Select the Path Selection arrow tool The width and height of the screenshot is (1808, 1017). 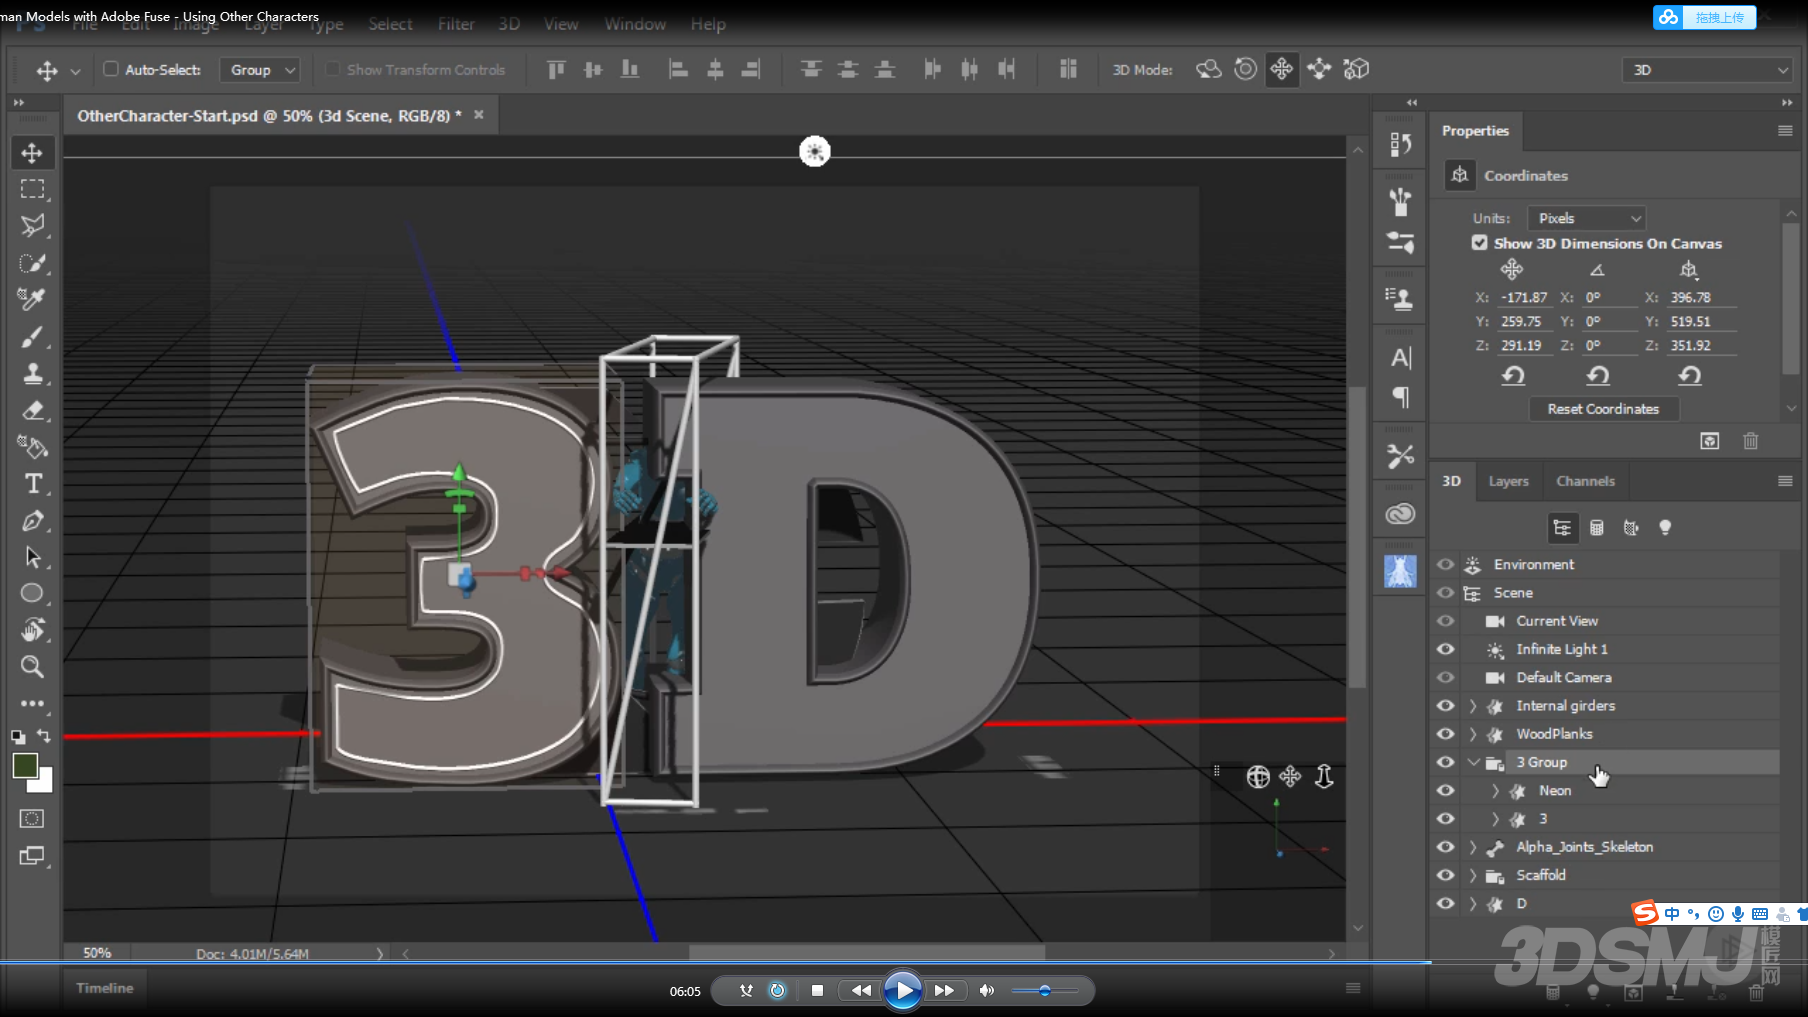(x=32, y=557)
